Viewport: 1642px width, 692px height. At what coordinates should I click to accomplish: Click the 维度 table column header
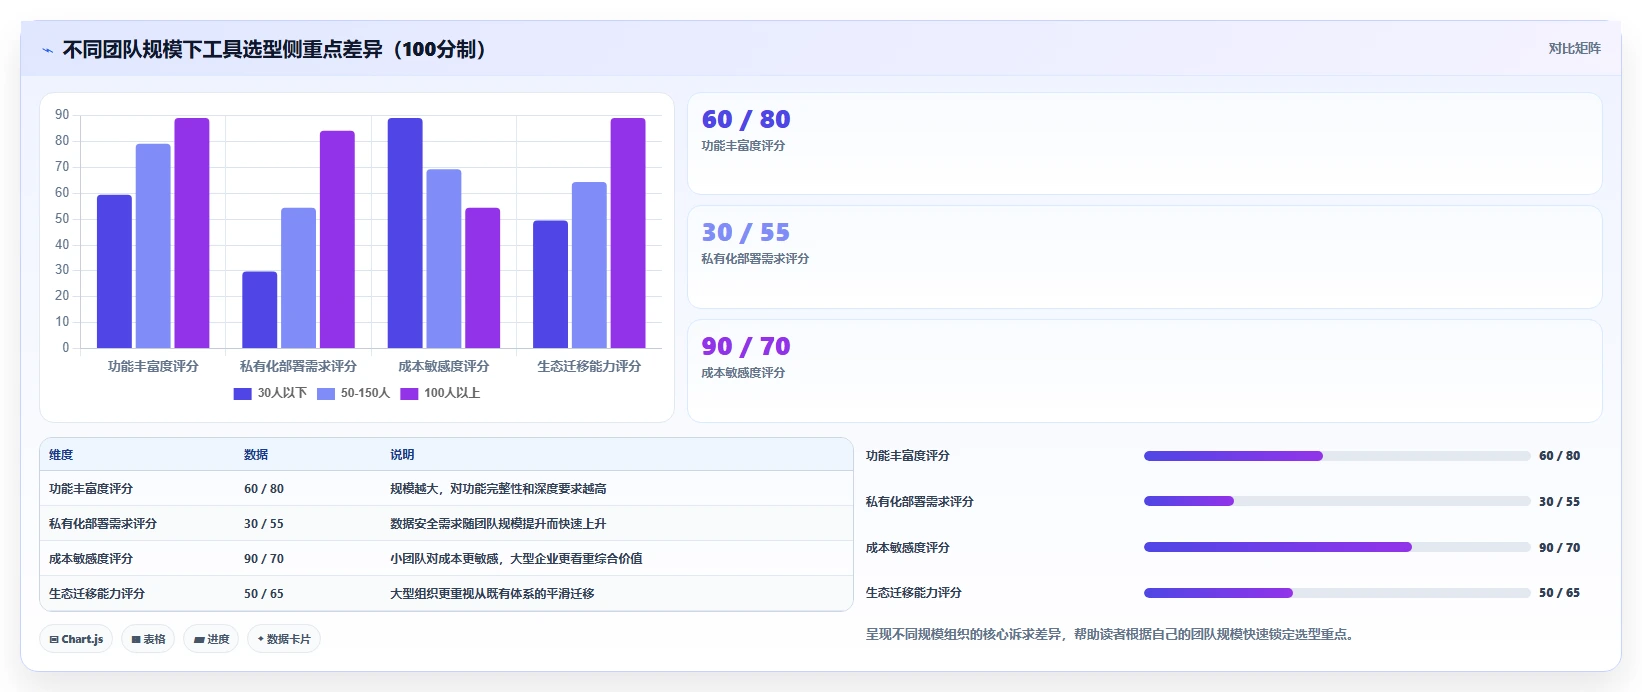pos(61,454)
